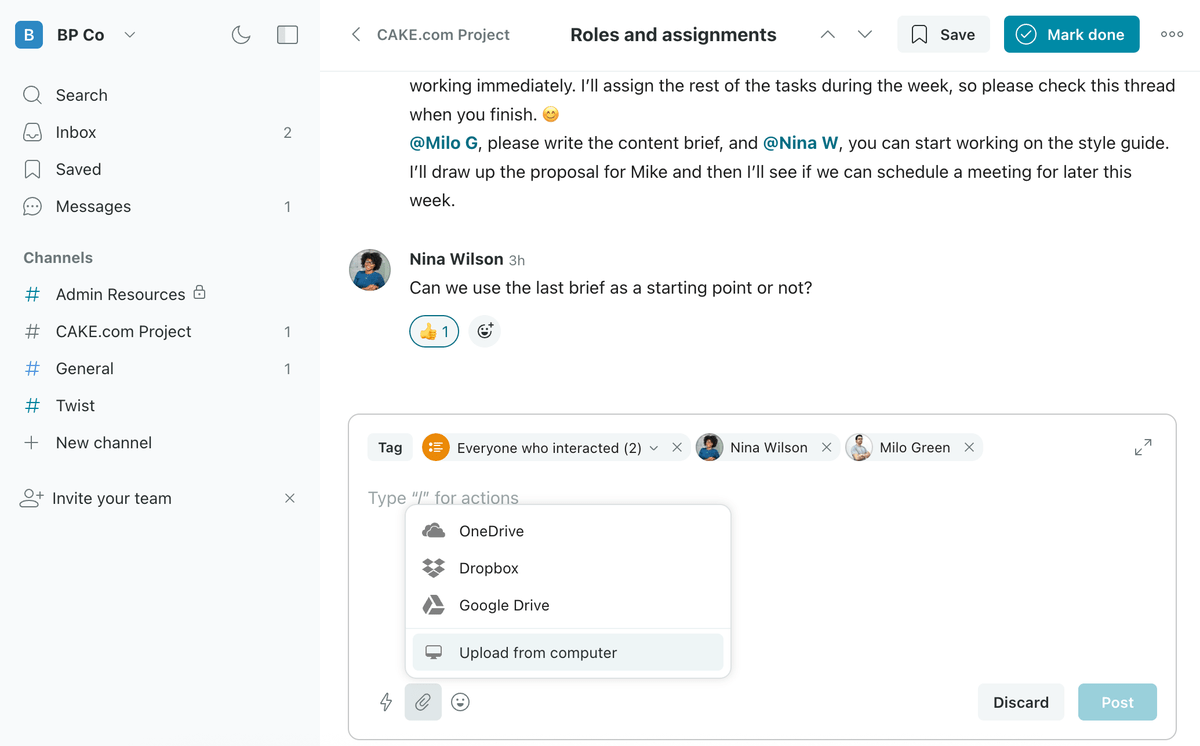Collapse the sidebar with the panel icon
Screen dimensions: 1200x746
pos(288,35)
